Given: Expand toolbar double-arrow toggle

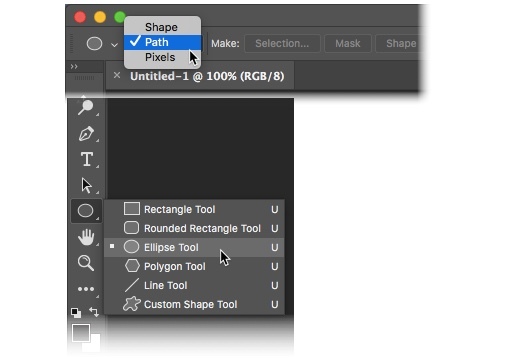Looking at the screenshot, I should tap(74, 67).
